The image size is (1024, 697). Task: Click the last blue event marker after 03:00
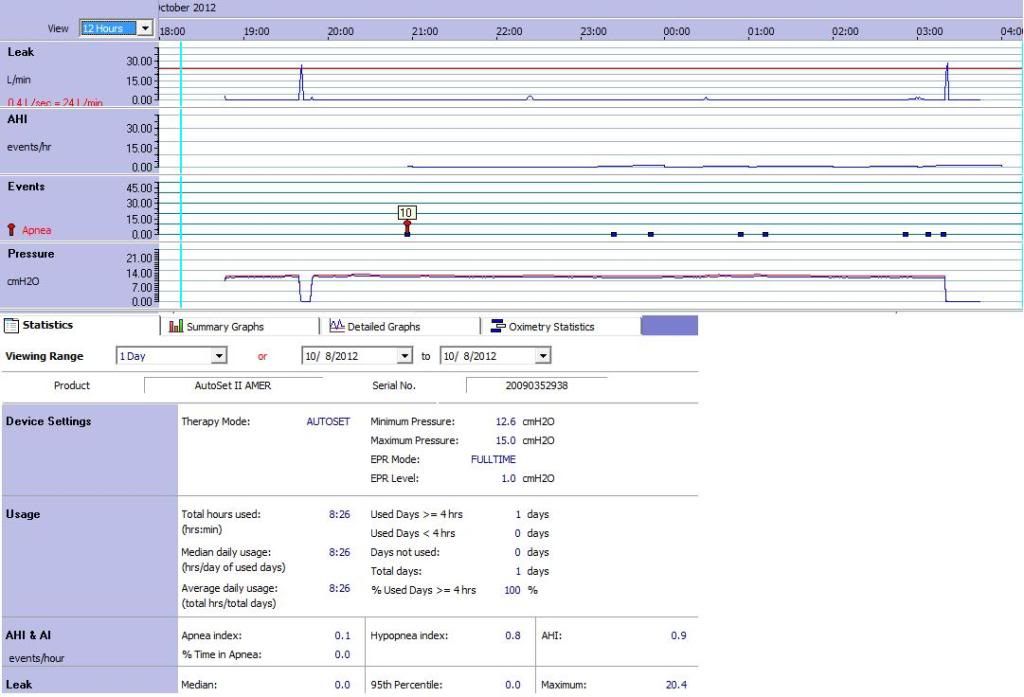[943, 234]
